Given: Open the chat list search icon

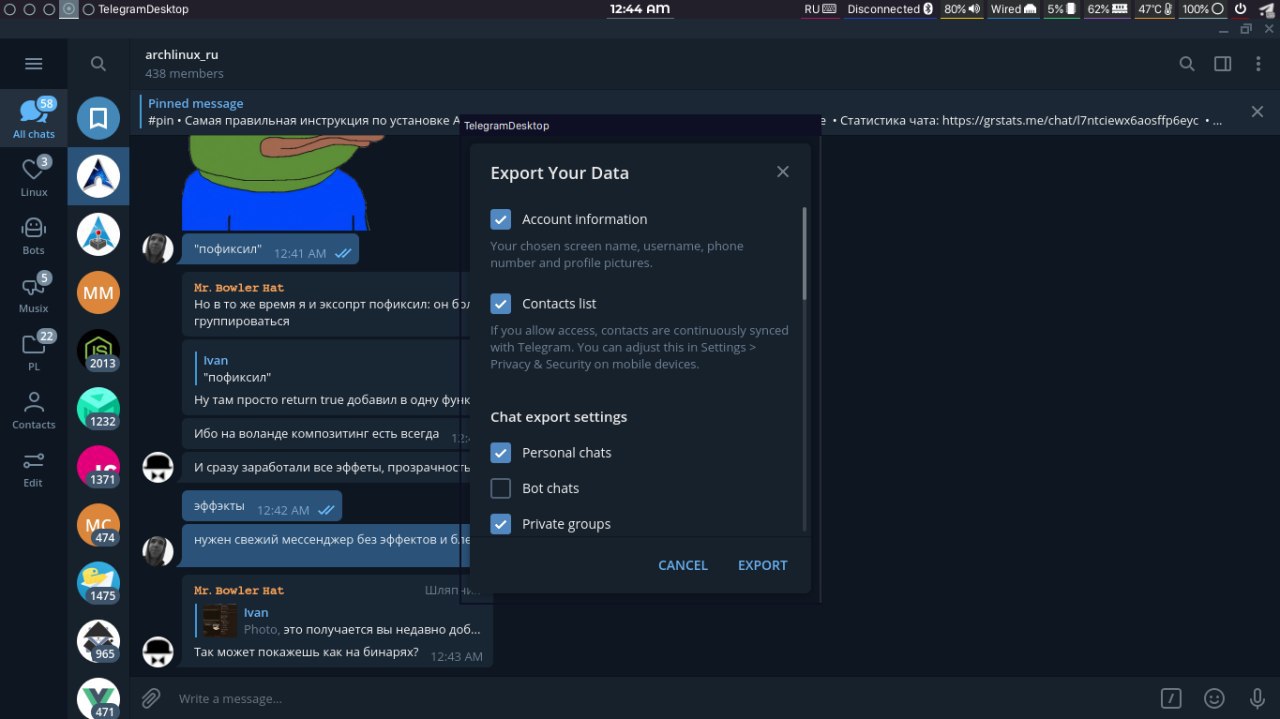Looking at the screenshot, I should click(98, 64).
